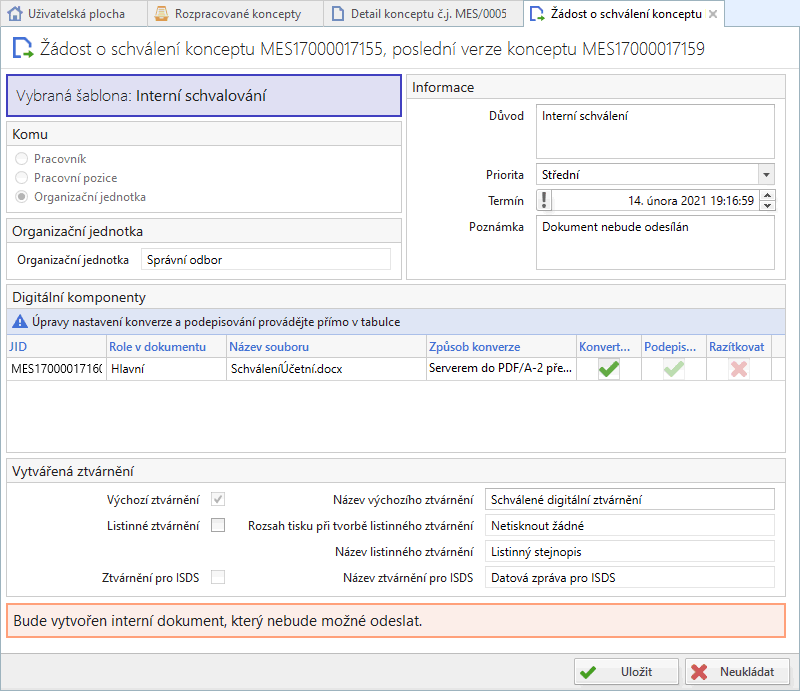
Task: Open the Způsob konverze cell for SchváleníÚčetní.docx
Action: [500, 369]
